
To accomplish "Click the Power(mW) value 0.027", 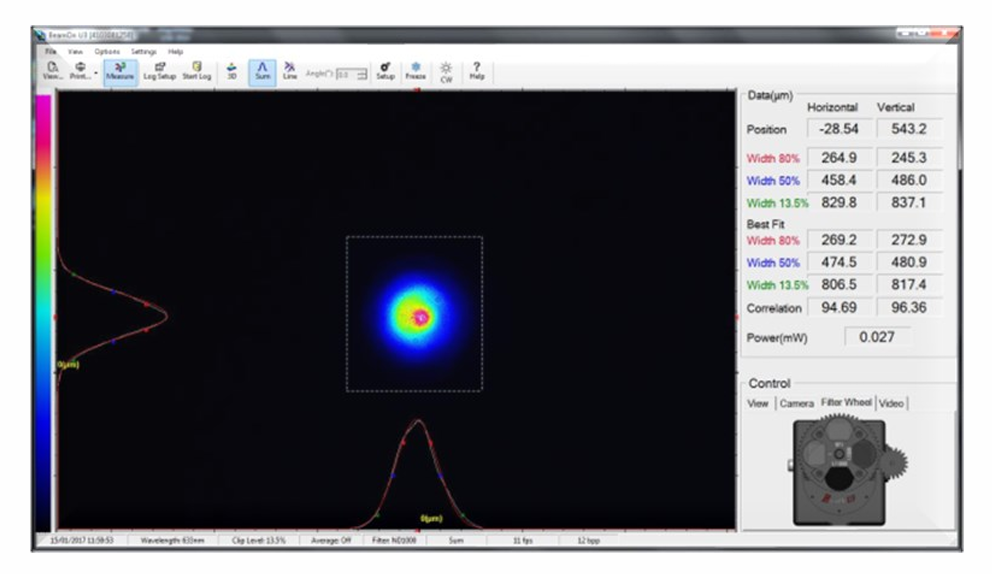I will [x=877, y=337].
